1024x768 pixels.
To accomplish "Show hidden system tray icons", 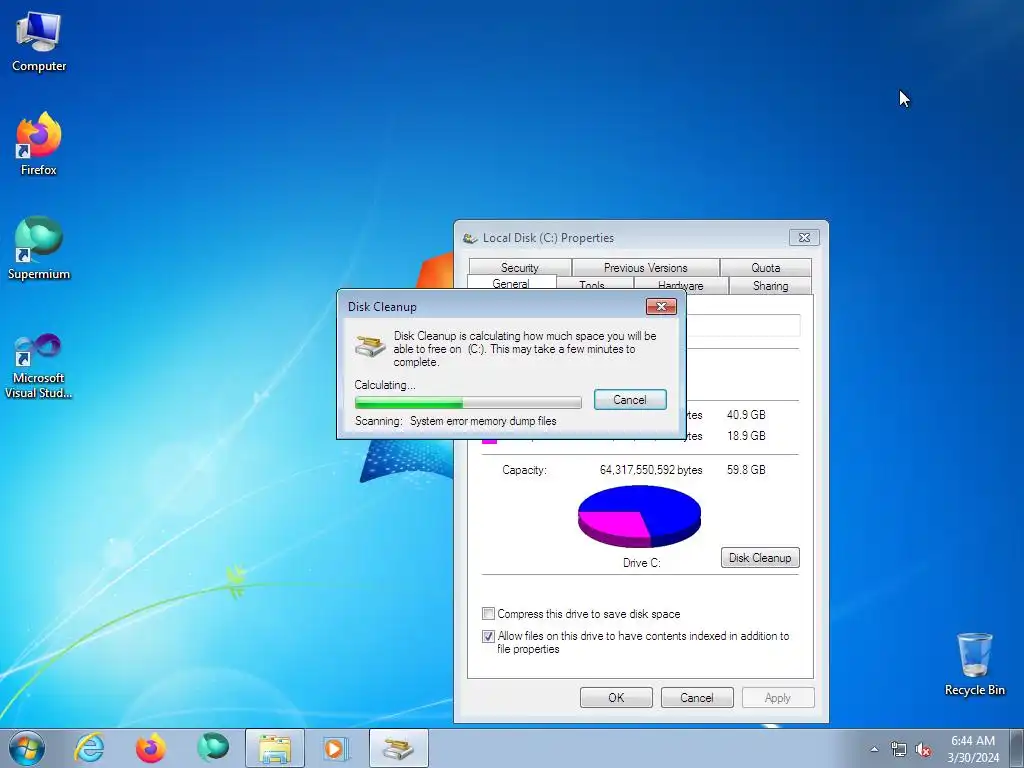I will (874, 749).
